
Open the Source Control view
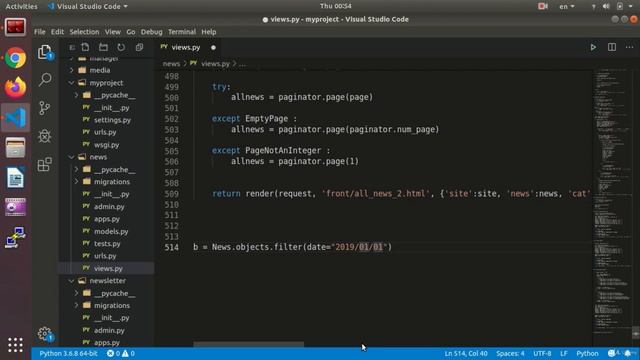click(44, 108)
